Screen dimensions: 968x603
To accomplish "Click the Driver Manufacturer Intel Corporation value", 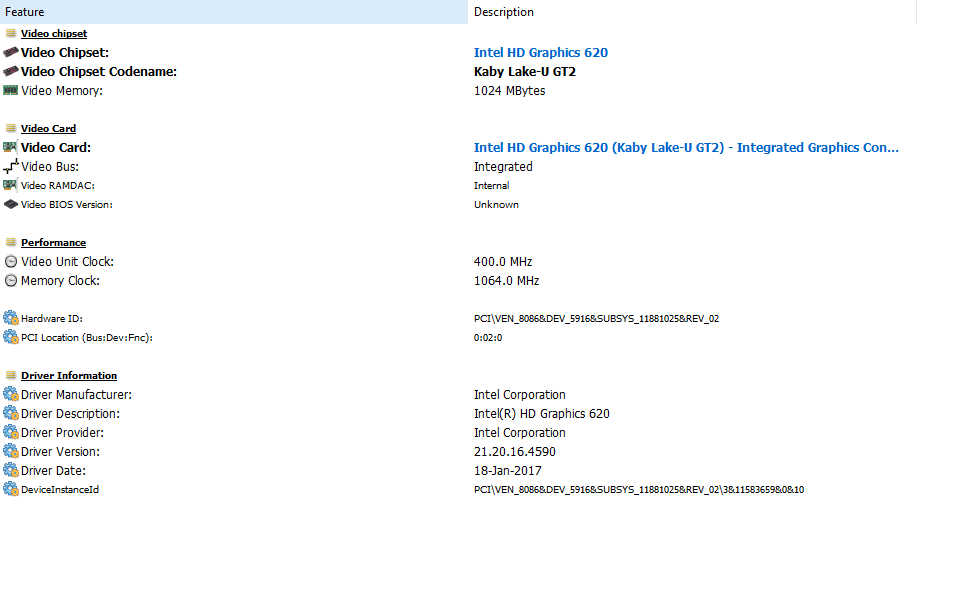I will pyautogui.click(x=520, y=394).
